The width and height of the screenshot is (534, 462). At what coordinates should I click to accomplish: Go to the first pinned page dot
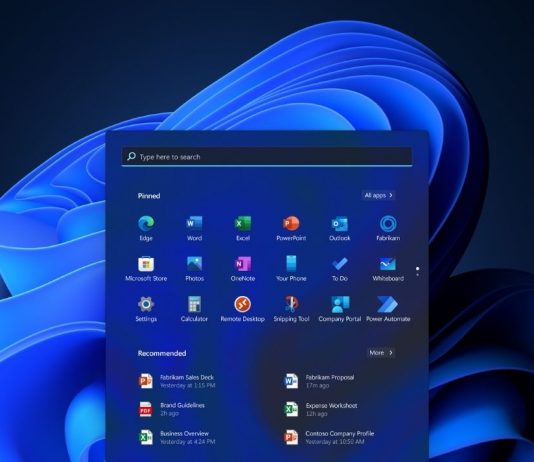[x=418, y=269]
